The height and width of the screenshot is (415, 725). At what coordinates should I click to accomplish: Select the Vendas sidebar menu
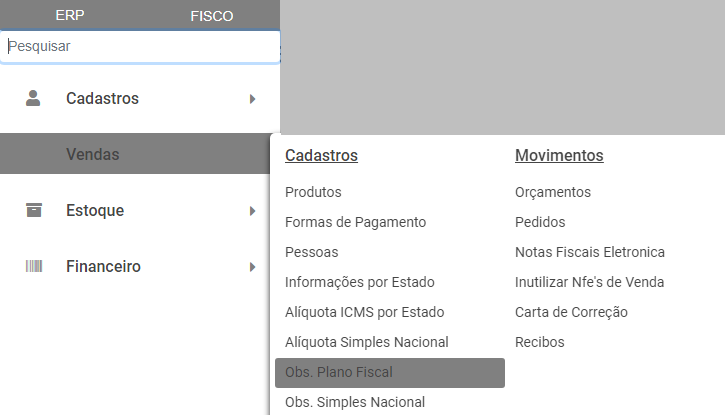coord(93,154)
